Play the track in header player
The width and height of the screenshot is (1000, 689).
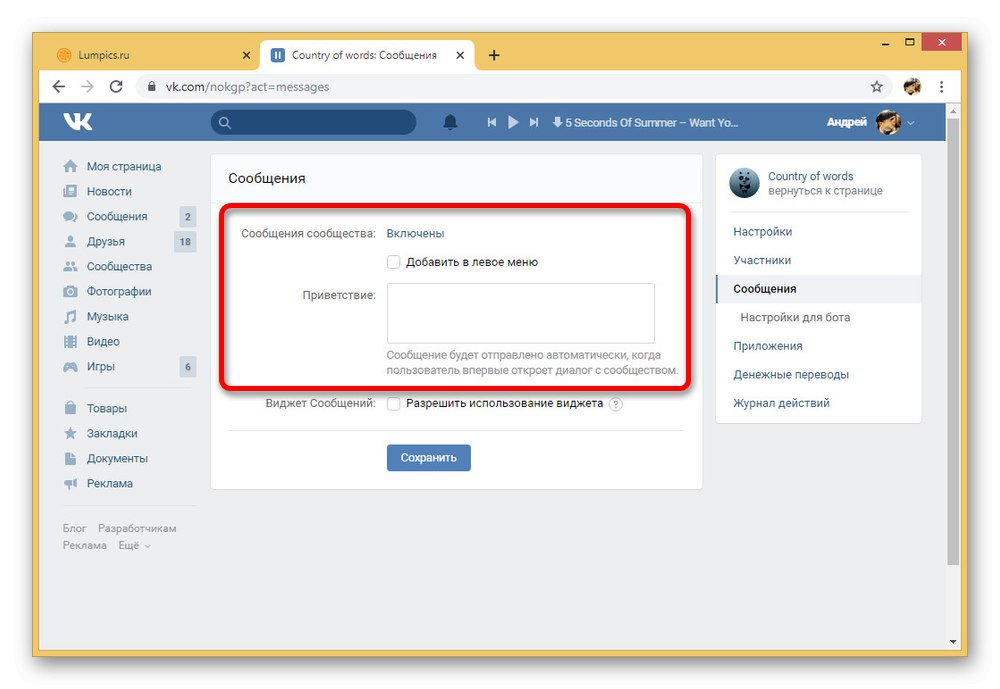pyautogui.click(x=513, y=122)
